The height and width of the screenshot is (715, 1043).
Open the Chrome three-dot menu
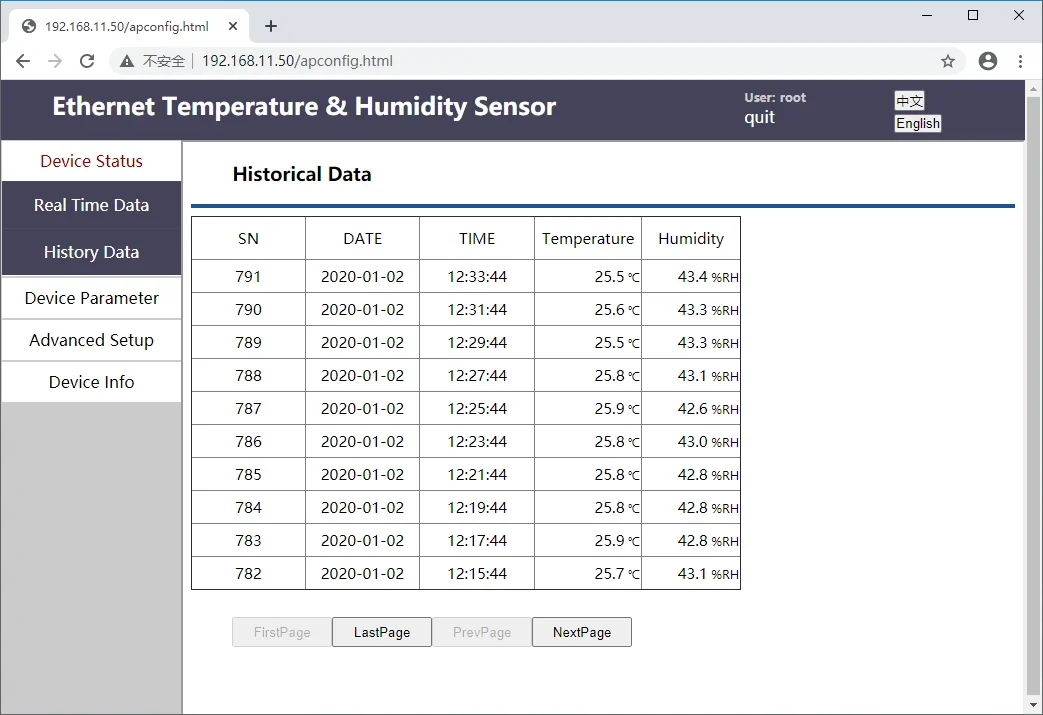(1020, 61)
